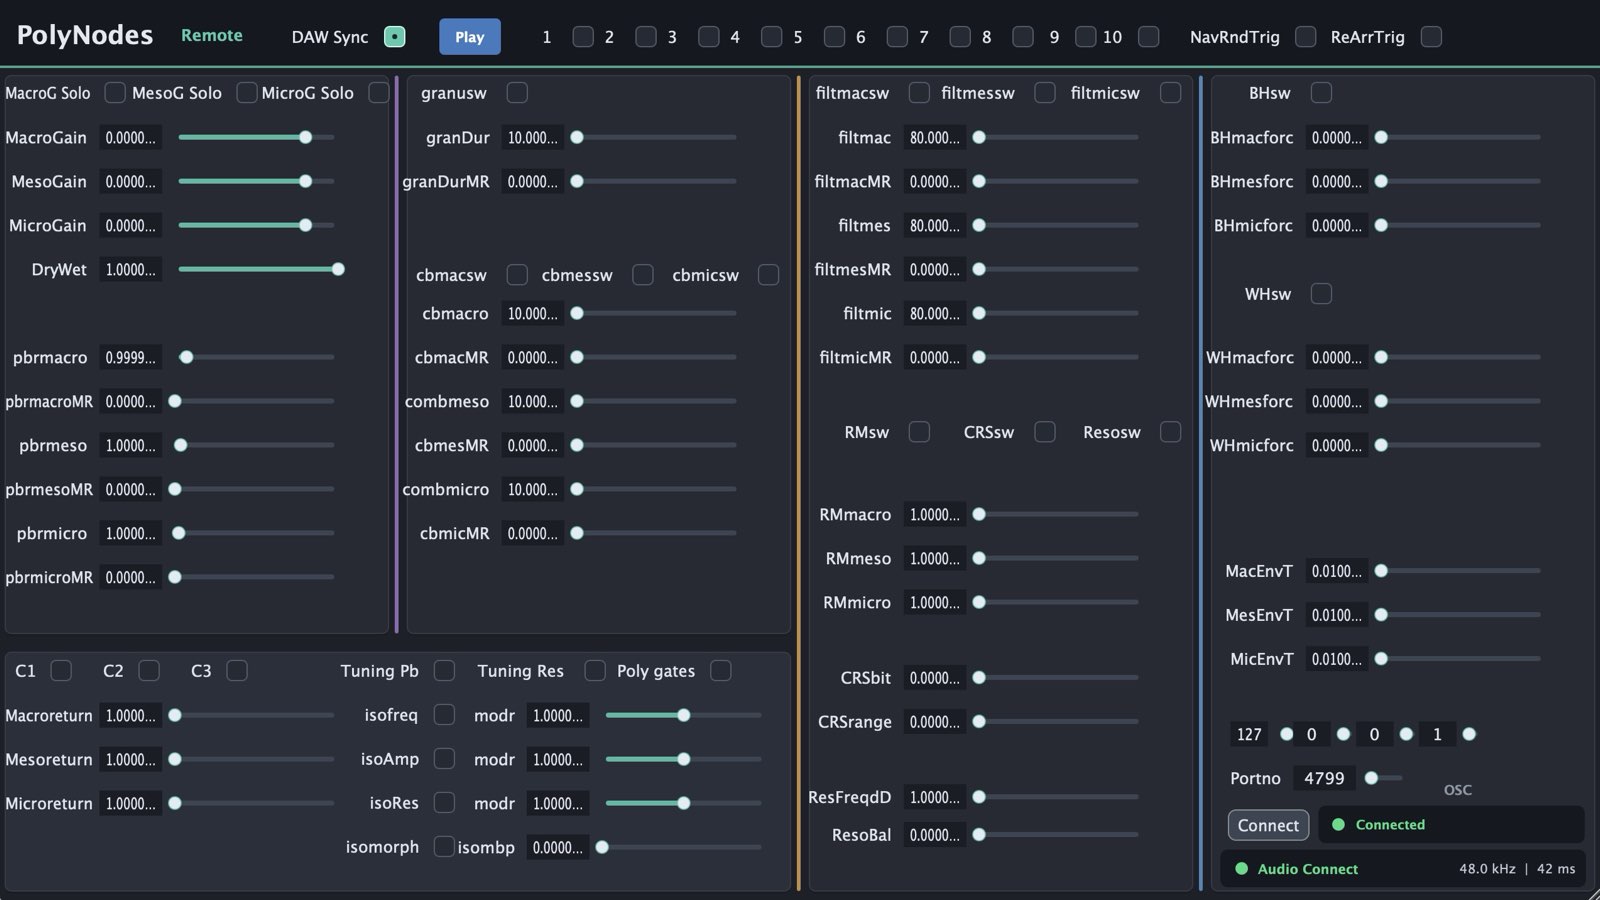Toggle the Resosw checkbox
This screenshot has width=1600, height=900.
click(1170, 432)
